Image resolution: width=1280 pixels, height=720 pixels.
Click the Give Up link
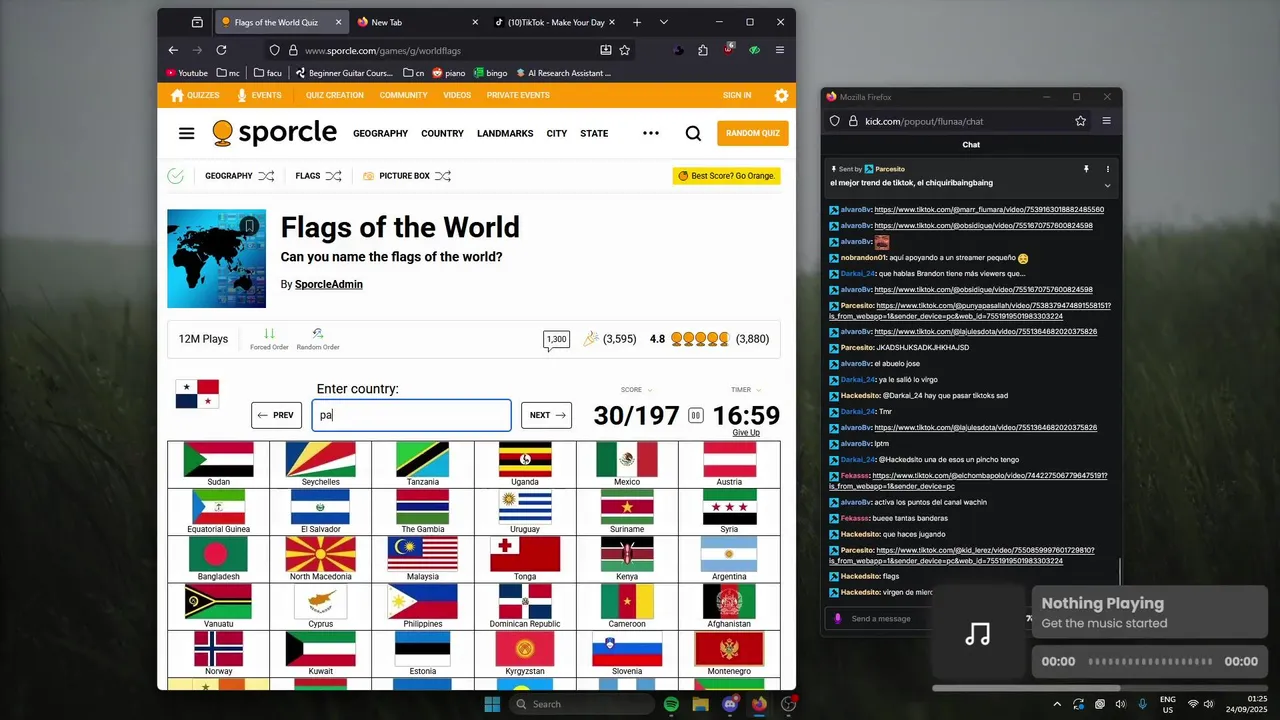[x=746, y=433]
